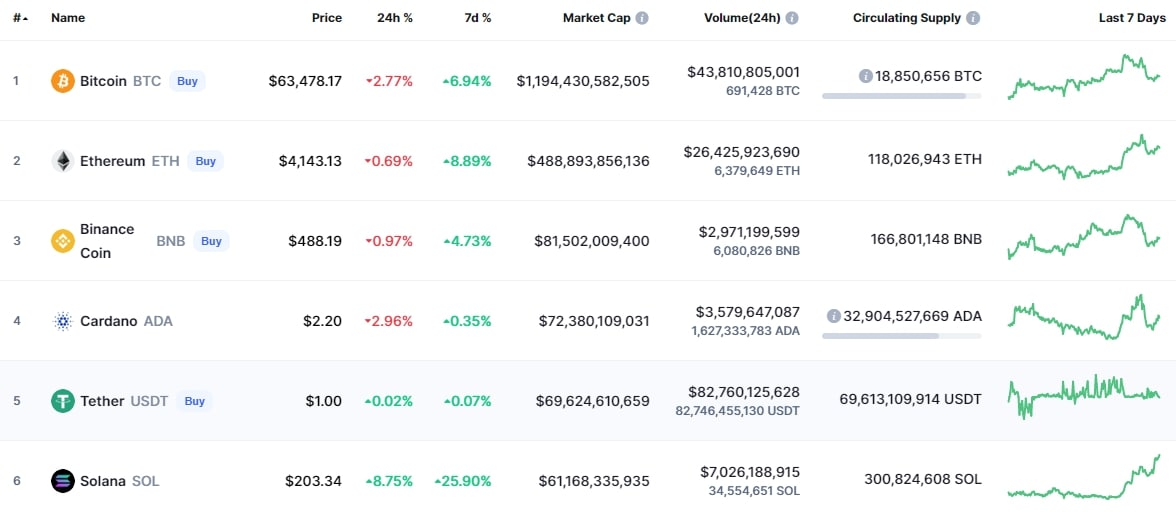Click the Ethereum logo icon
Viewport: 1176px width, 516px height.
point(62,160)
